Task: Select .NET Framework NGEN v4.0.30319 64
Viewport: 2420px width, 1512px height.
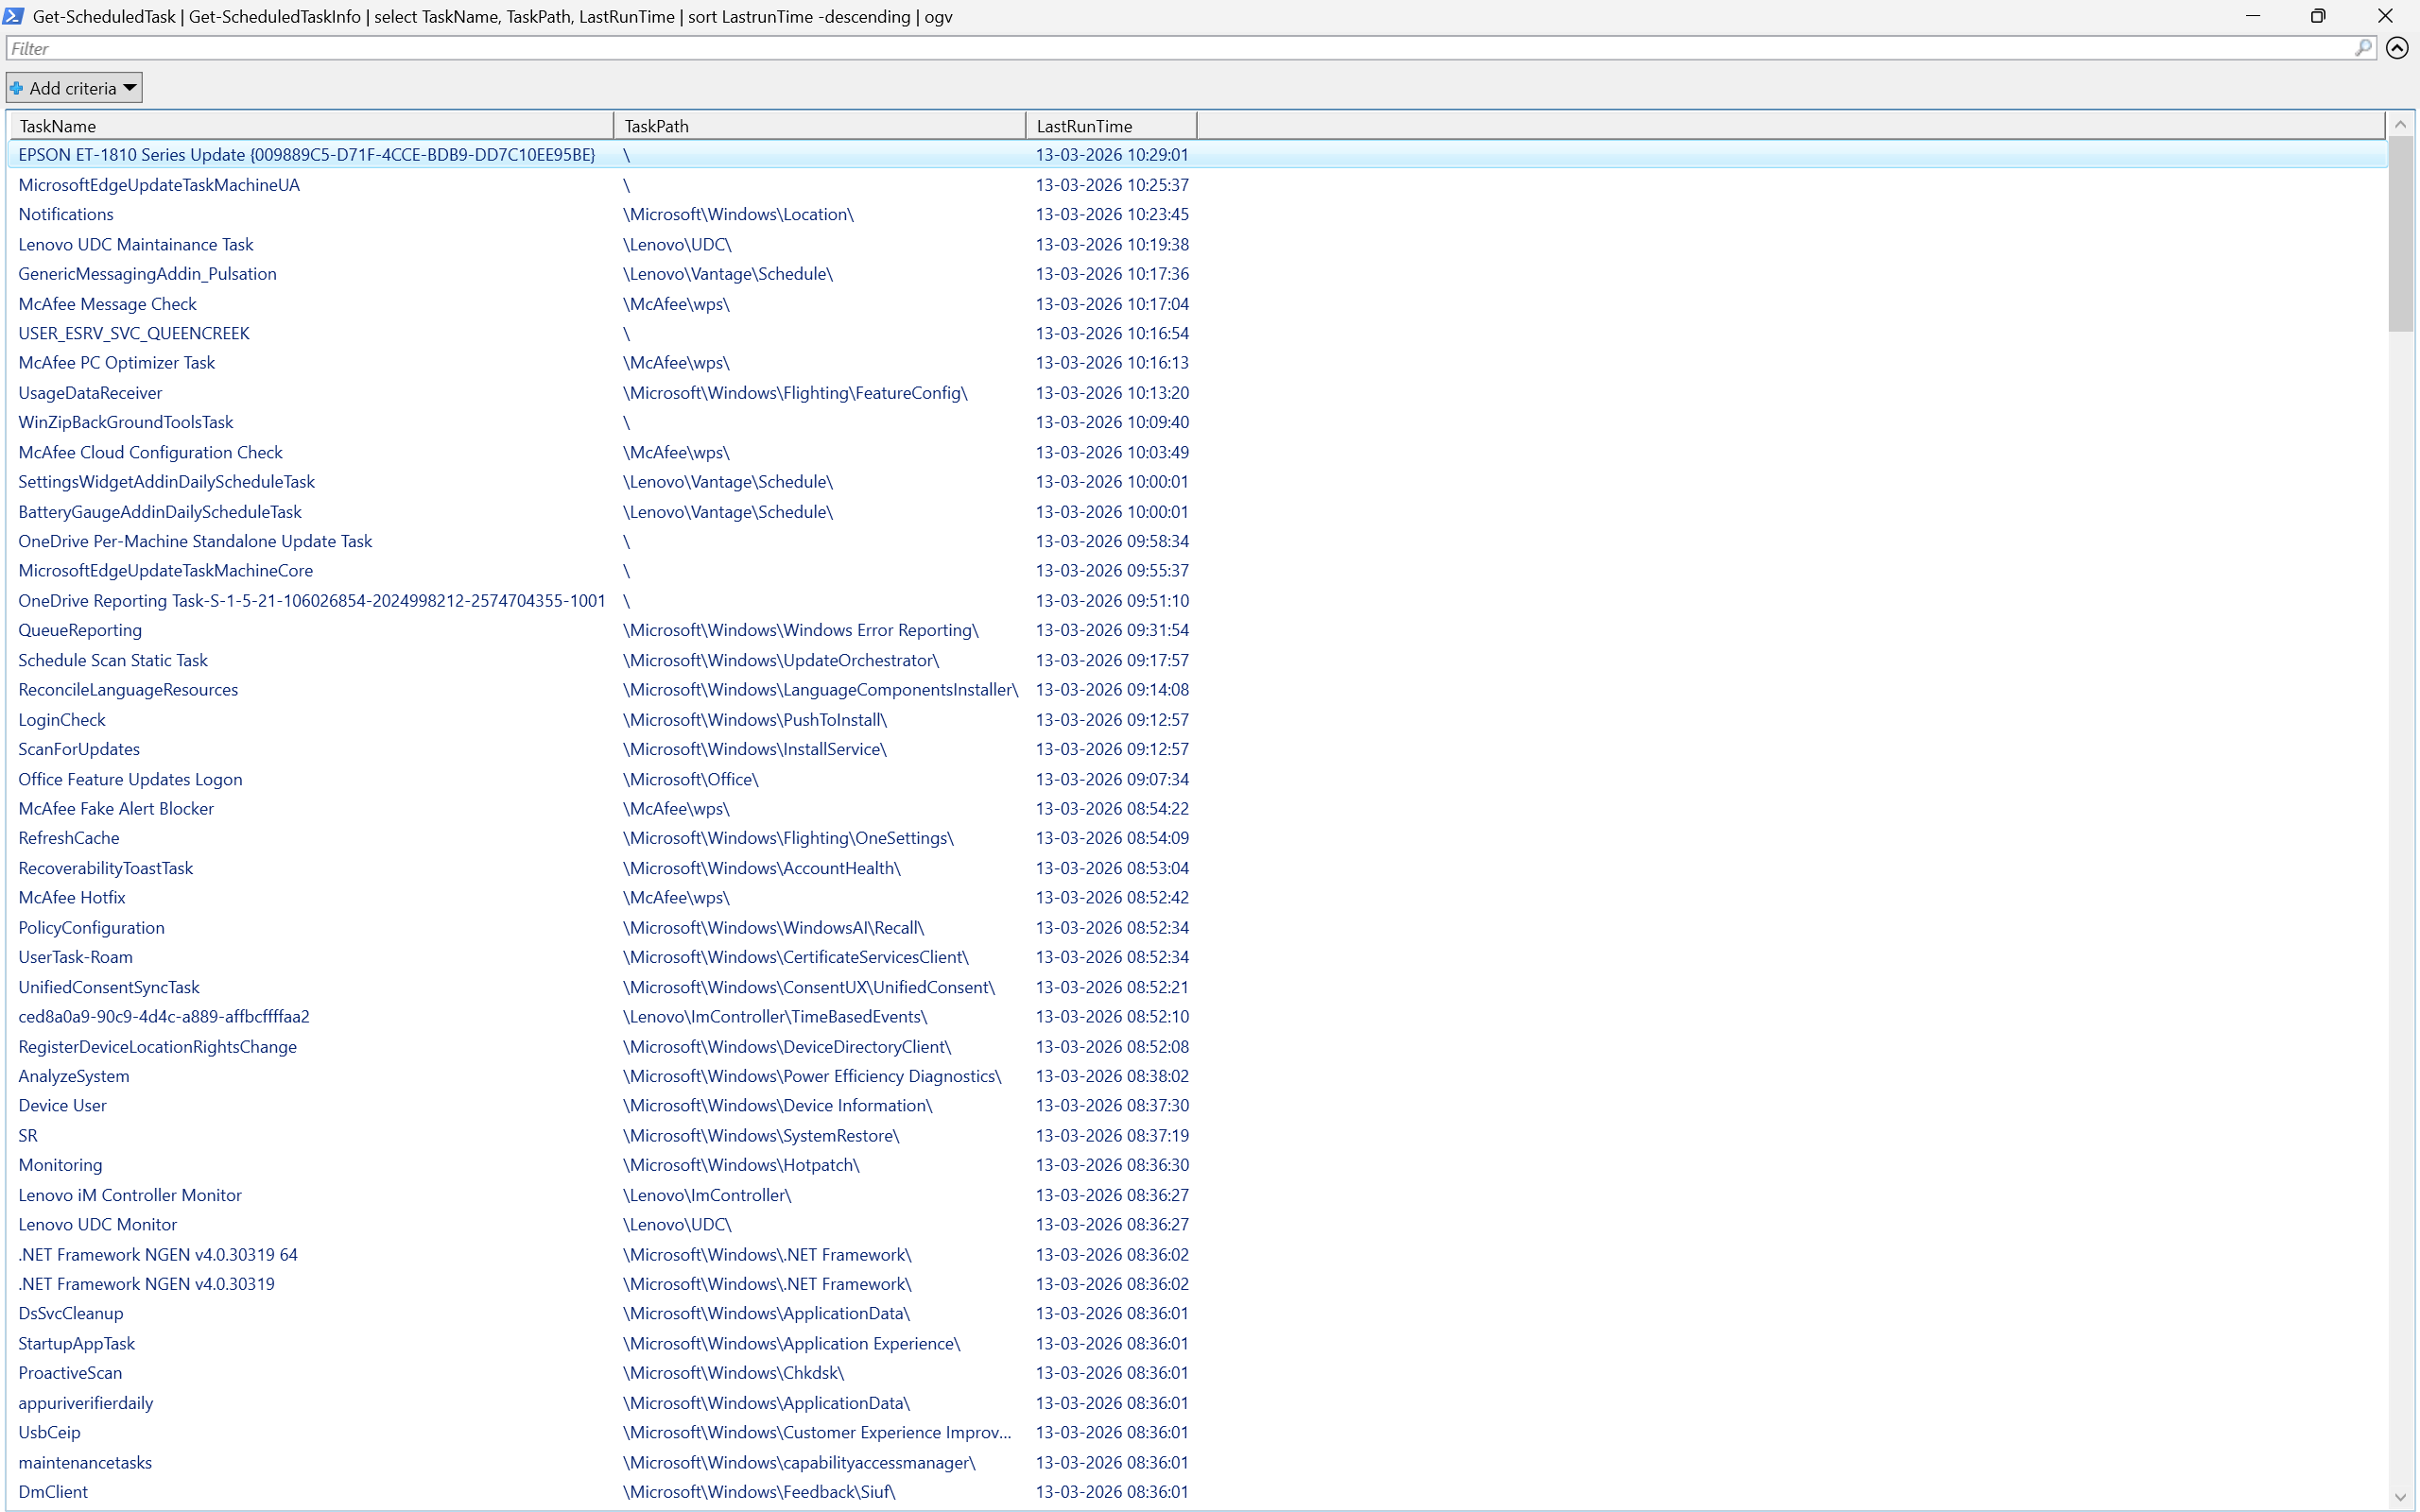Action: pos(1198,1255)
